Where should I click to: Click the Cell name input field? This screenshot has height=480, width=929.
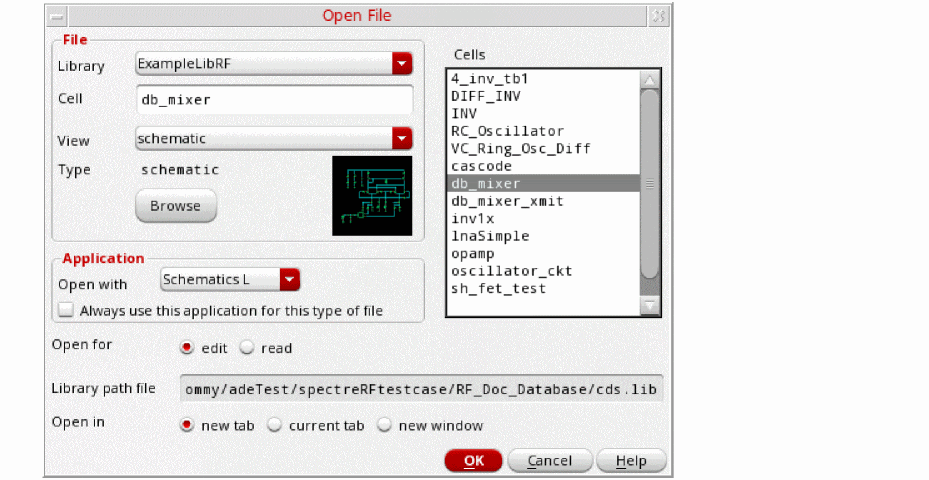274,100
